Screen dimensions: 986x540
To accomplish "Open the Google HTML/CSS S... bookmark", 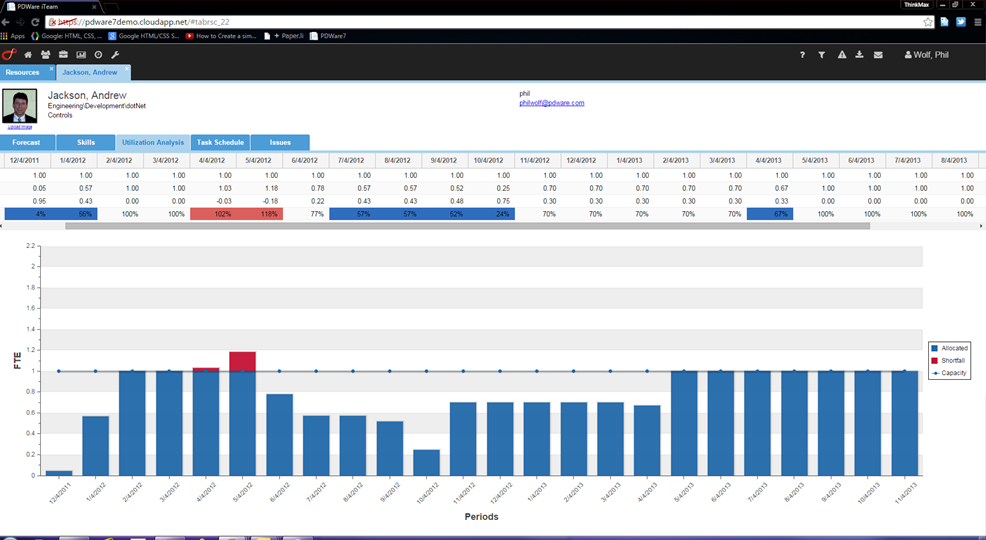I will (143, 36).
